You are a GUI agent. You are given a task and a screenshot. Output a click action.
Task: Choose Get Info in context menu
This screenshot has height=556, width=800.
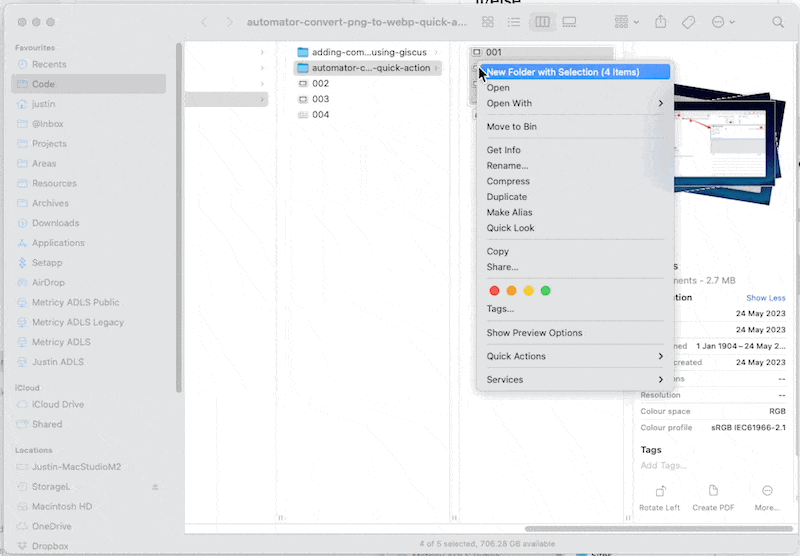click(574, 150)
